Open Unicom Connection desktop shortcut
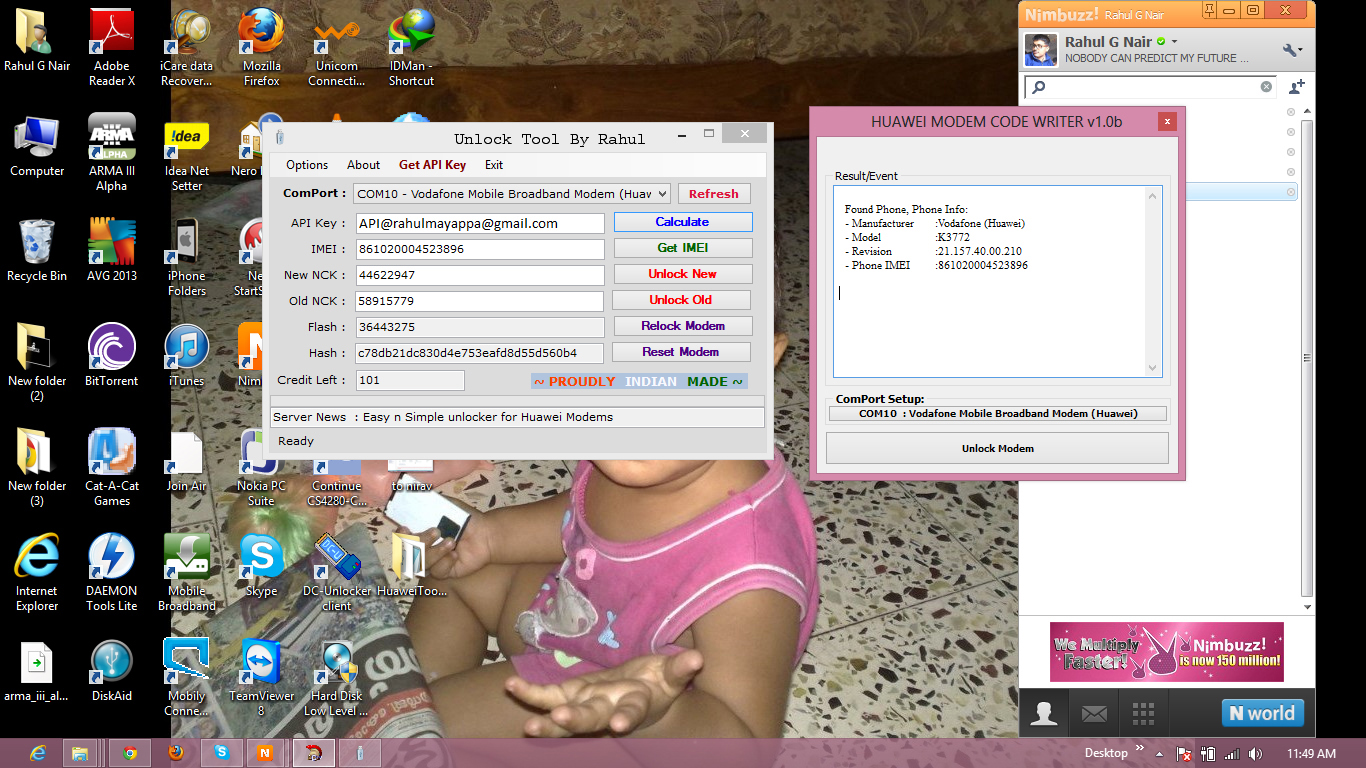The width and height of the screenshot is (1366, 768). tap(336, 47)
